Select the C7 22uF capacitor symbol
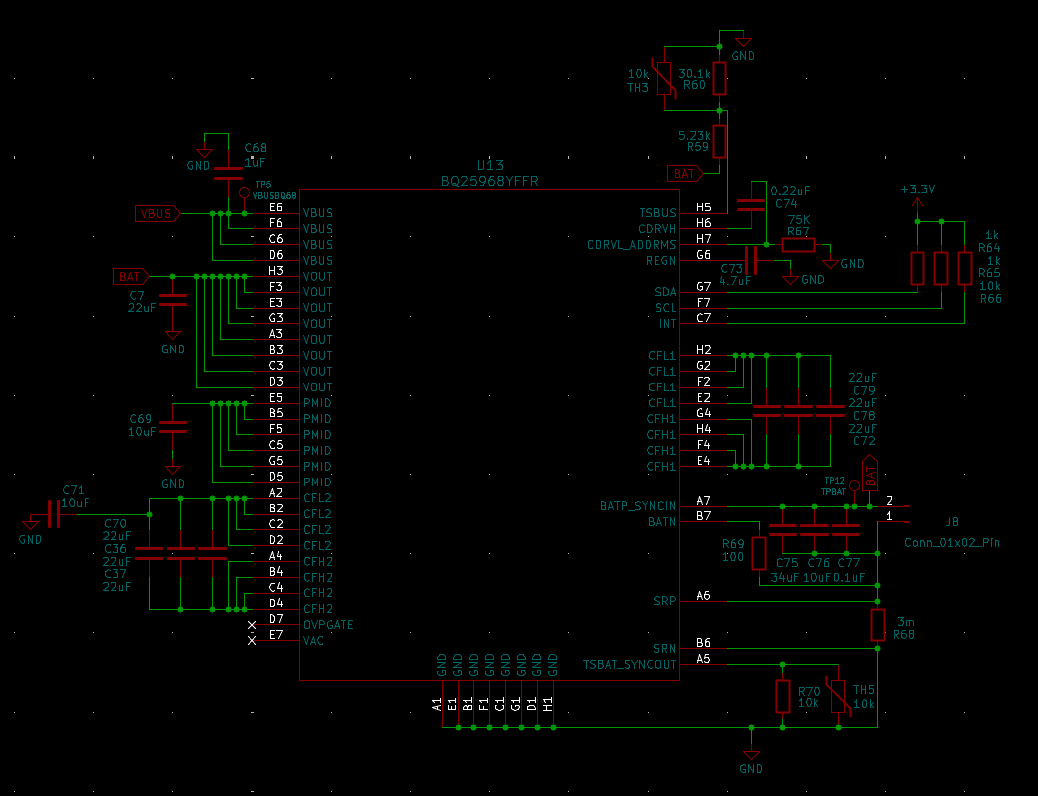The height and width of the screenshot is (796, 1038). point(173,300)
